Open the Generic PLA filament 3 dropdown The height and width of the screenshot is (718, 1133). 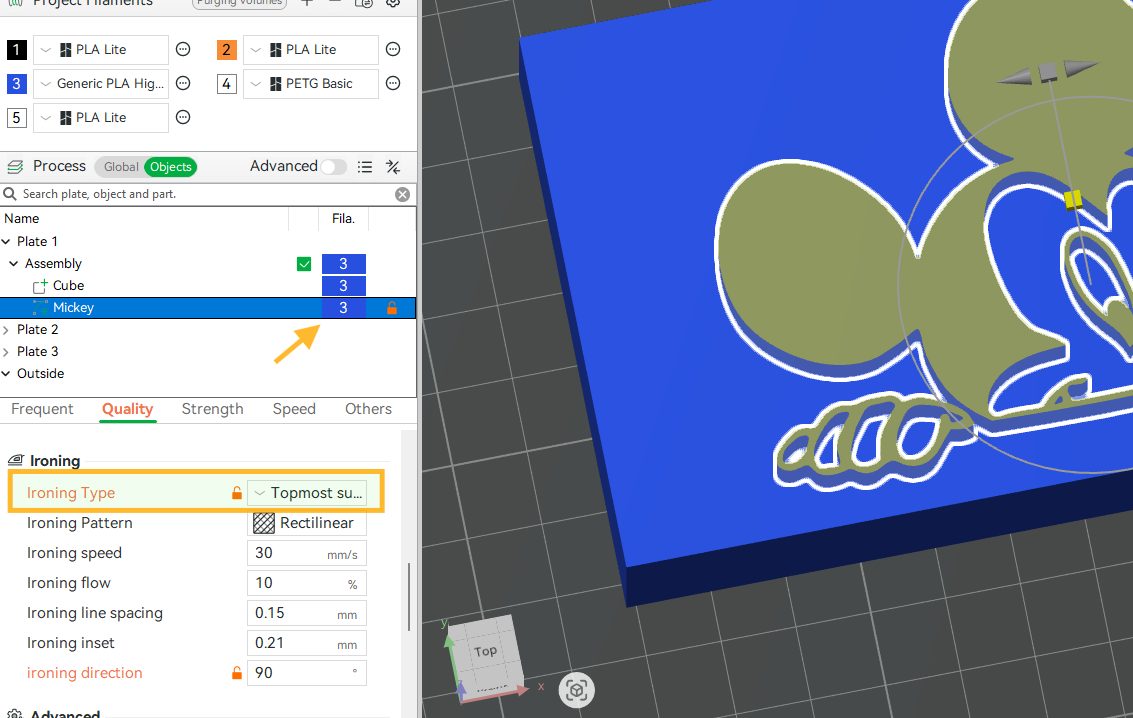point(101,84)
